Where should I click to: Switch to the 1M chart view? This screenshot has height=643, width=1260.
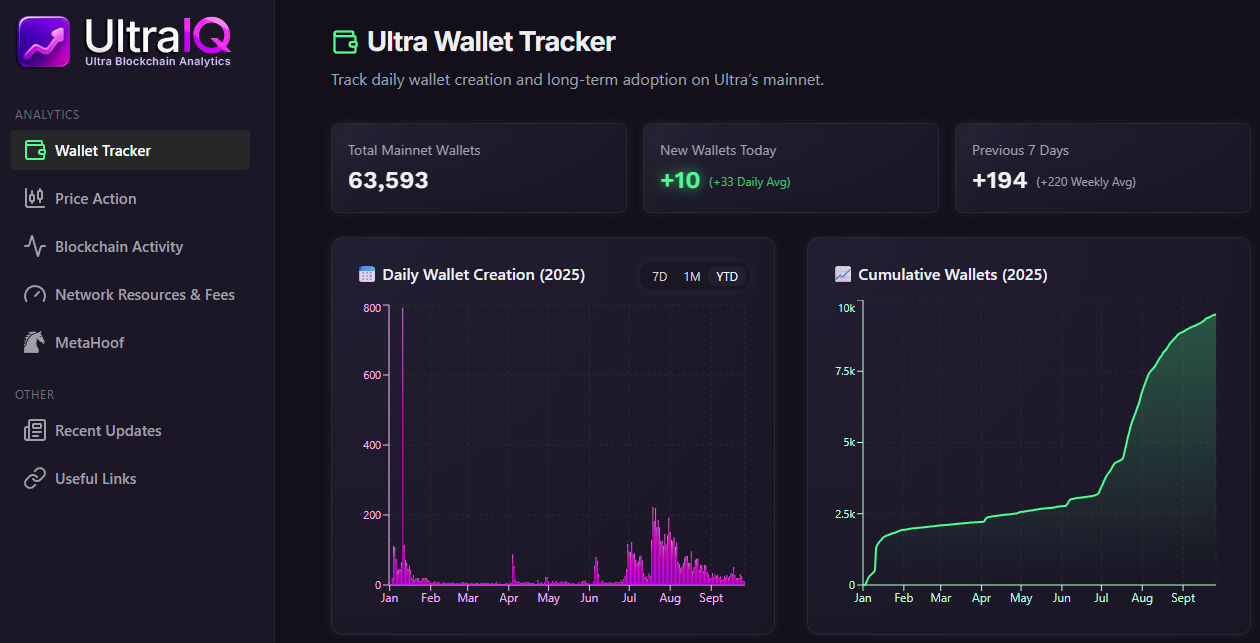pyautogui.click(x=691, y=276)
